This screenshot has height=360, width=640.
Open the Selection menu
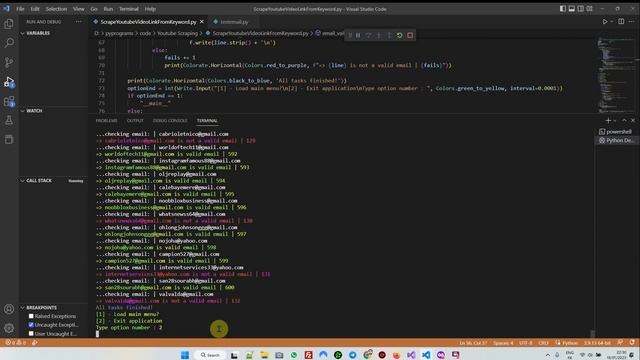(56, 9)
